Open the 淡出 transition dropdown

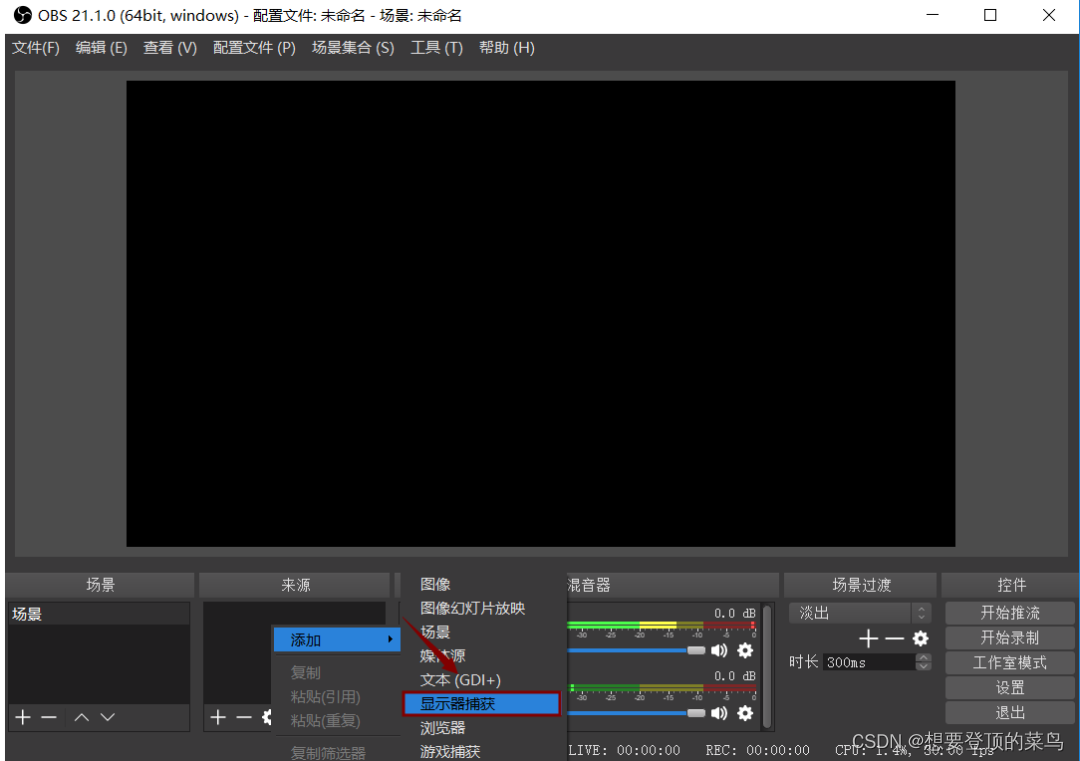[x=860, y=613]
